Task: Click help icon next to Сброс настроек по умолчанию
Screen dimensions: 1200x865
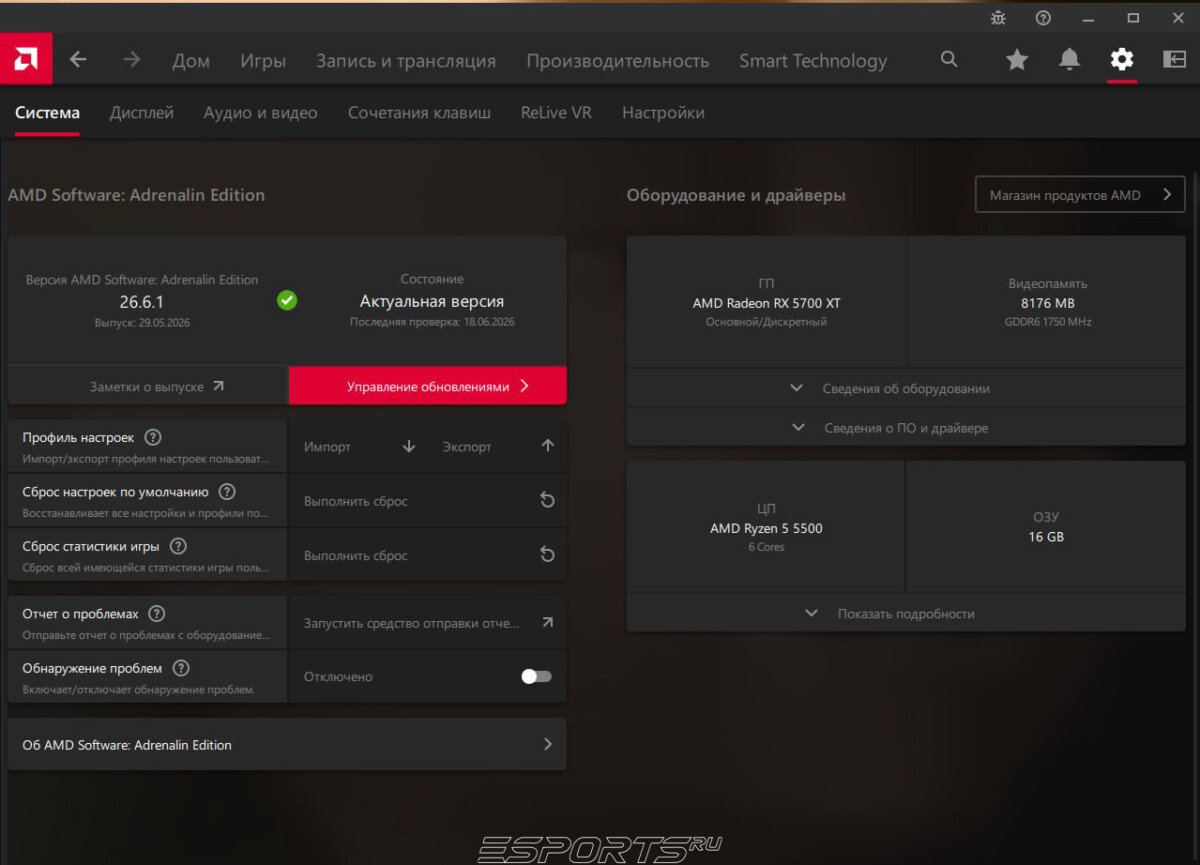Action: point(227,492)
